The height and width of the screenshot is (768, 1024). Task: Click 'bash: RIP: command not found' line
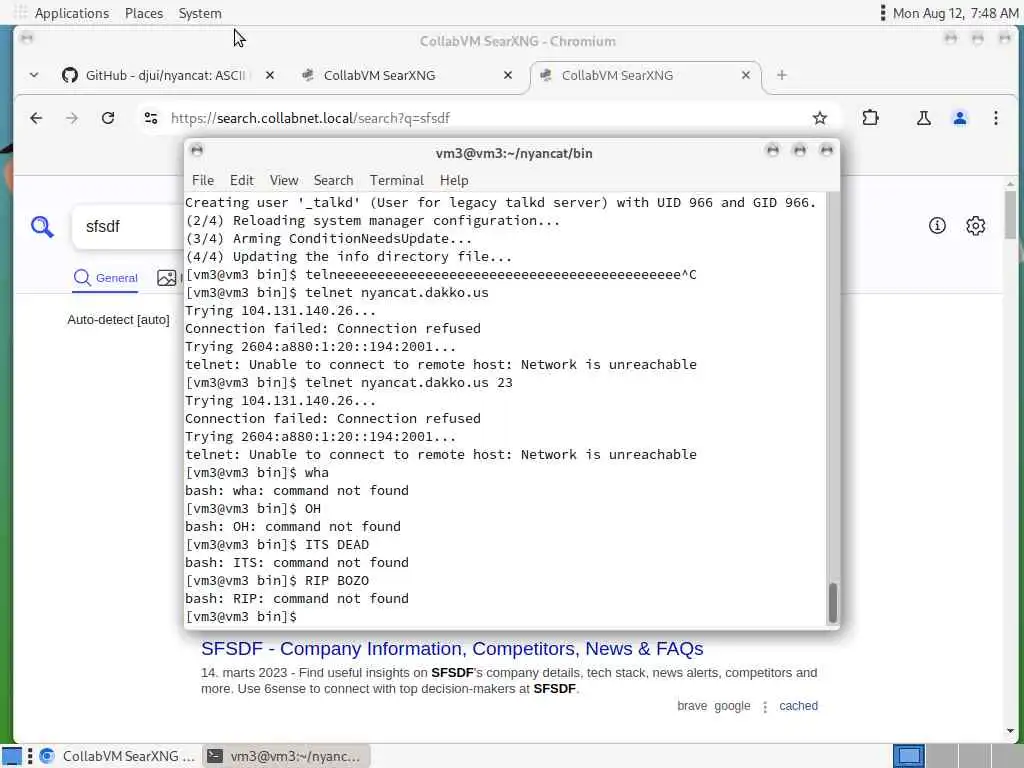point(297,599)
